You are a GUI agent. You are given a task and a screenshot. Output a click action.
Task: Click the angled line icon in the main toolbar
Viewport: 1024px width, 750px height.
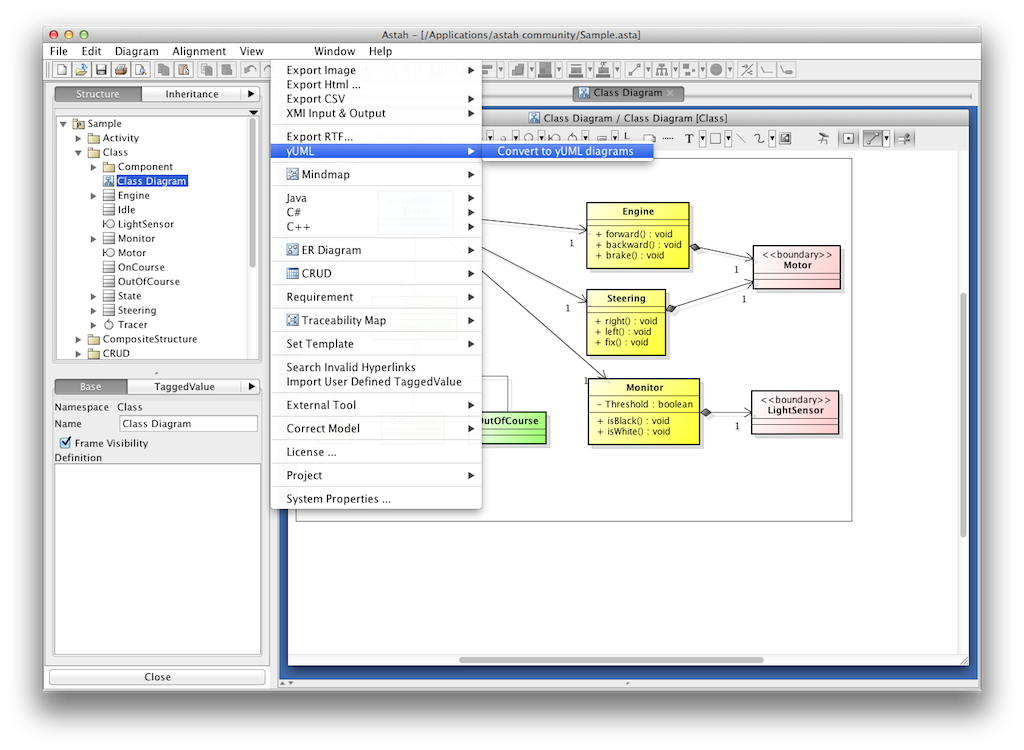click(x=767, y=69)
